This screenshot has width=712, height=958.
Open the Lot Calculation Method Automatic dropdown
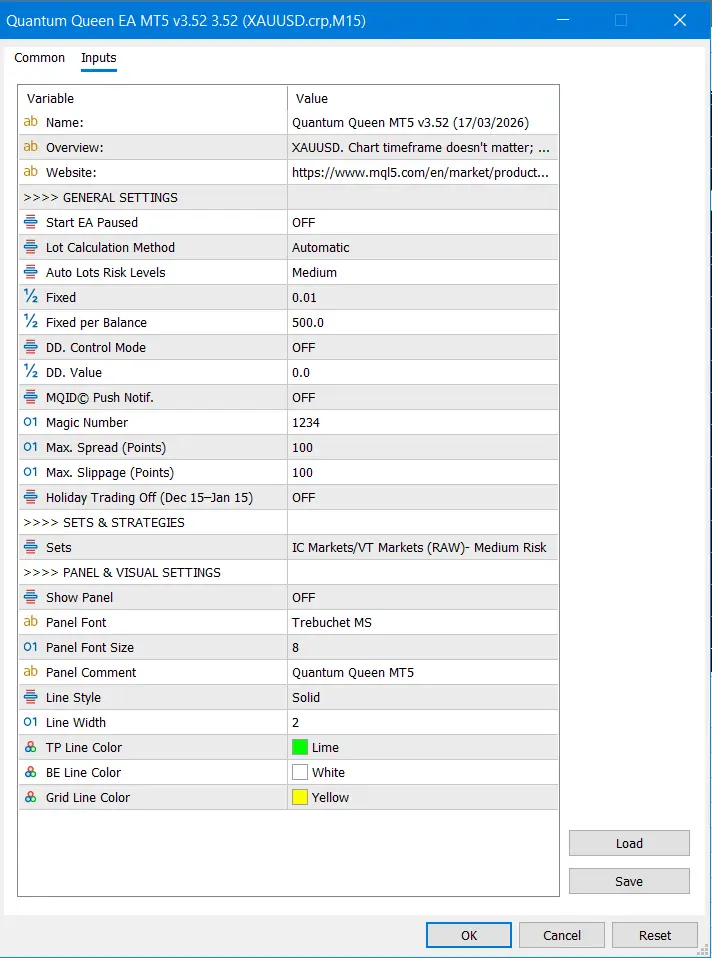coord(423,247)
